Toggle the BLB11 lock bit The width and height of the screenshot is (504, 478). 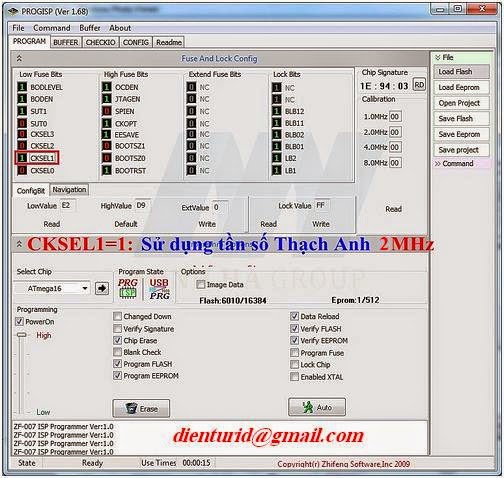(x=276, y=123)
